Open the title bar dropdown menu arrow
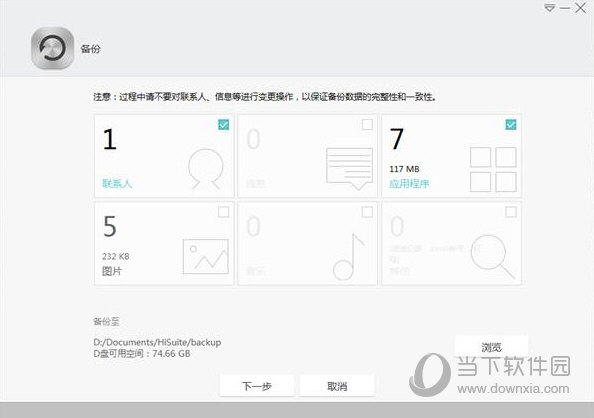Image resolution: width=594 pixels, height=418 pixels. 549,8
